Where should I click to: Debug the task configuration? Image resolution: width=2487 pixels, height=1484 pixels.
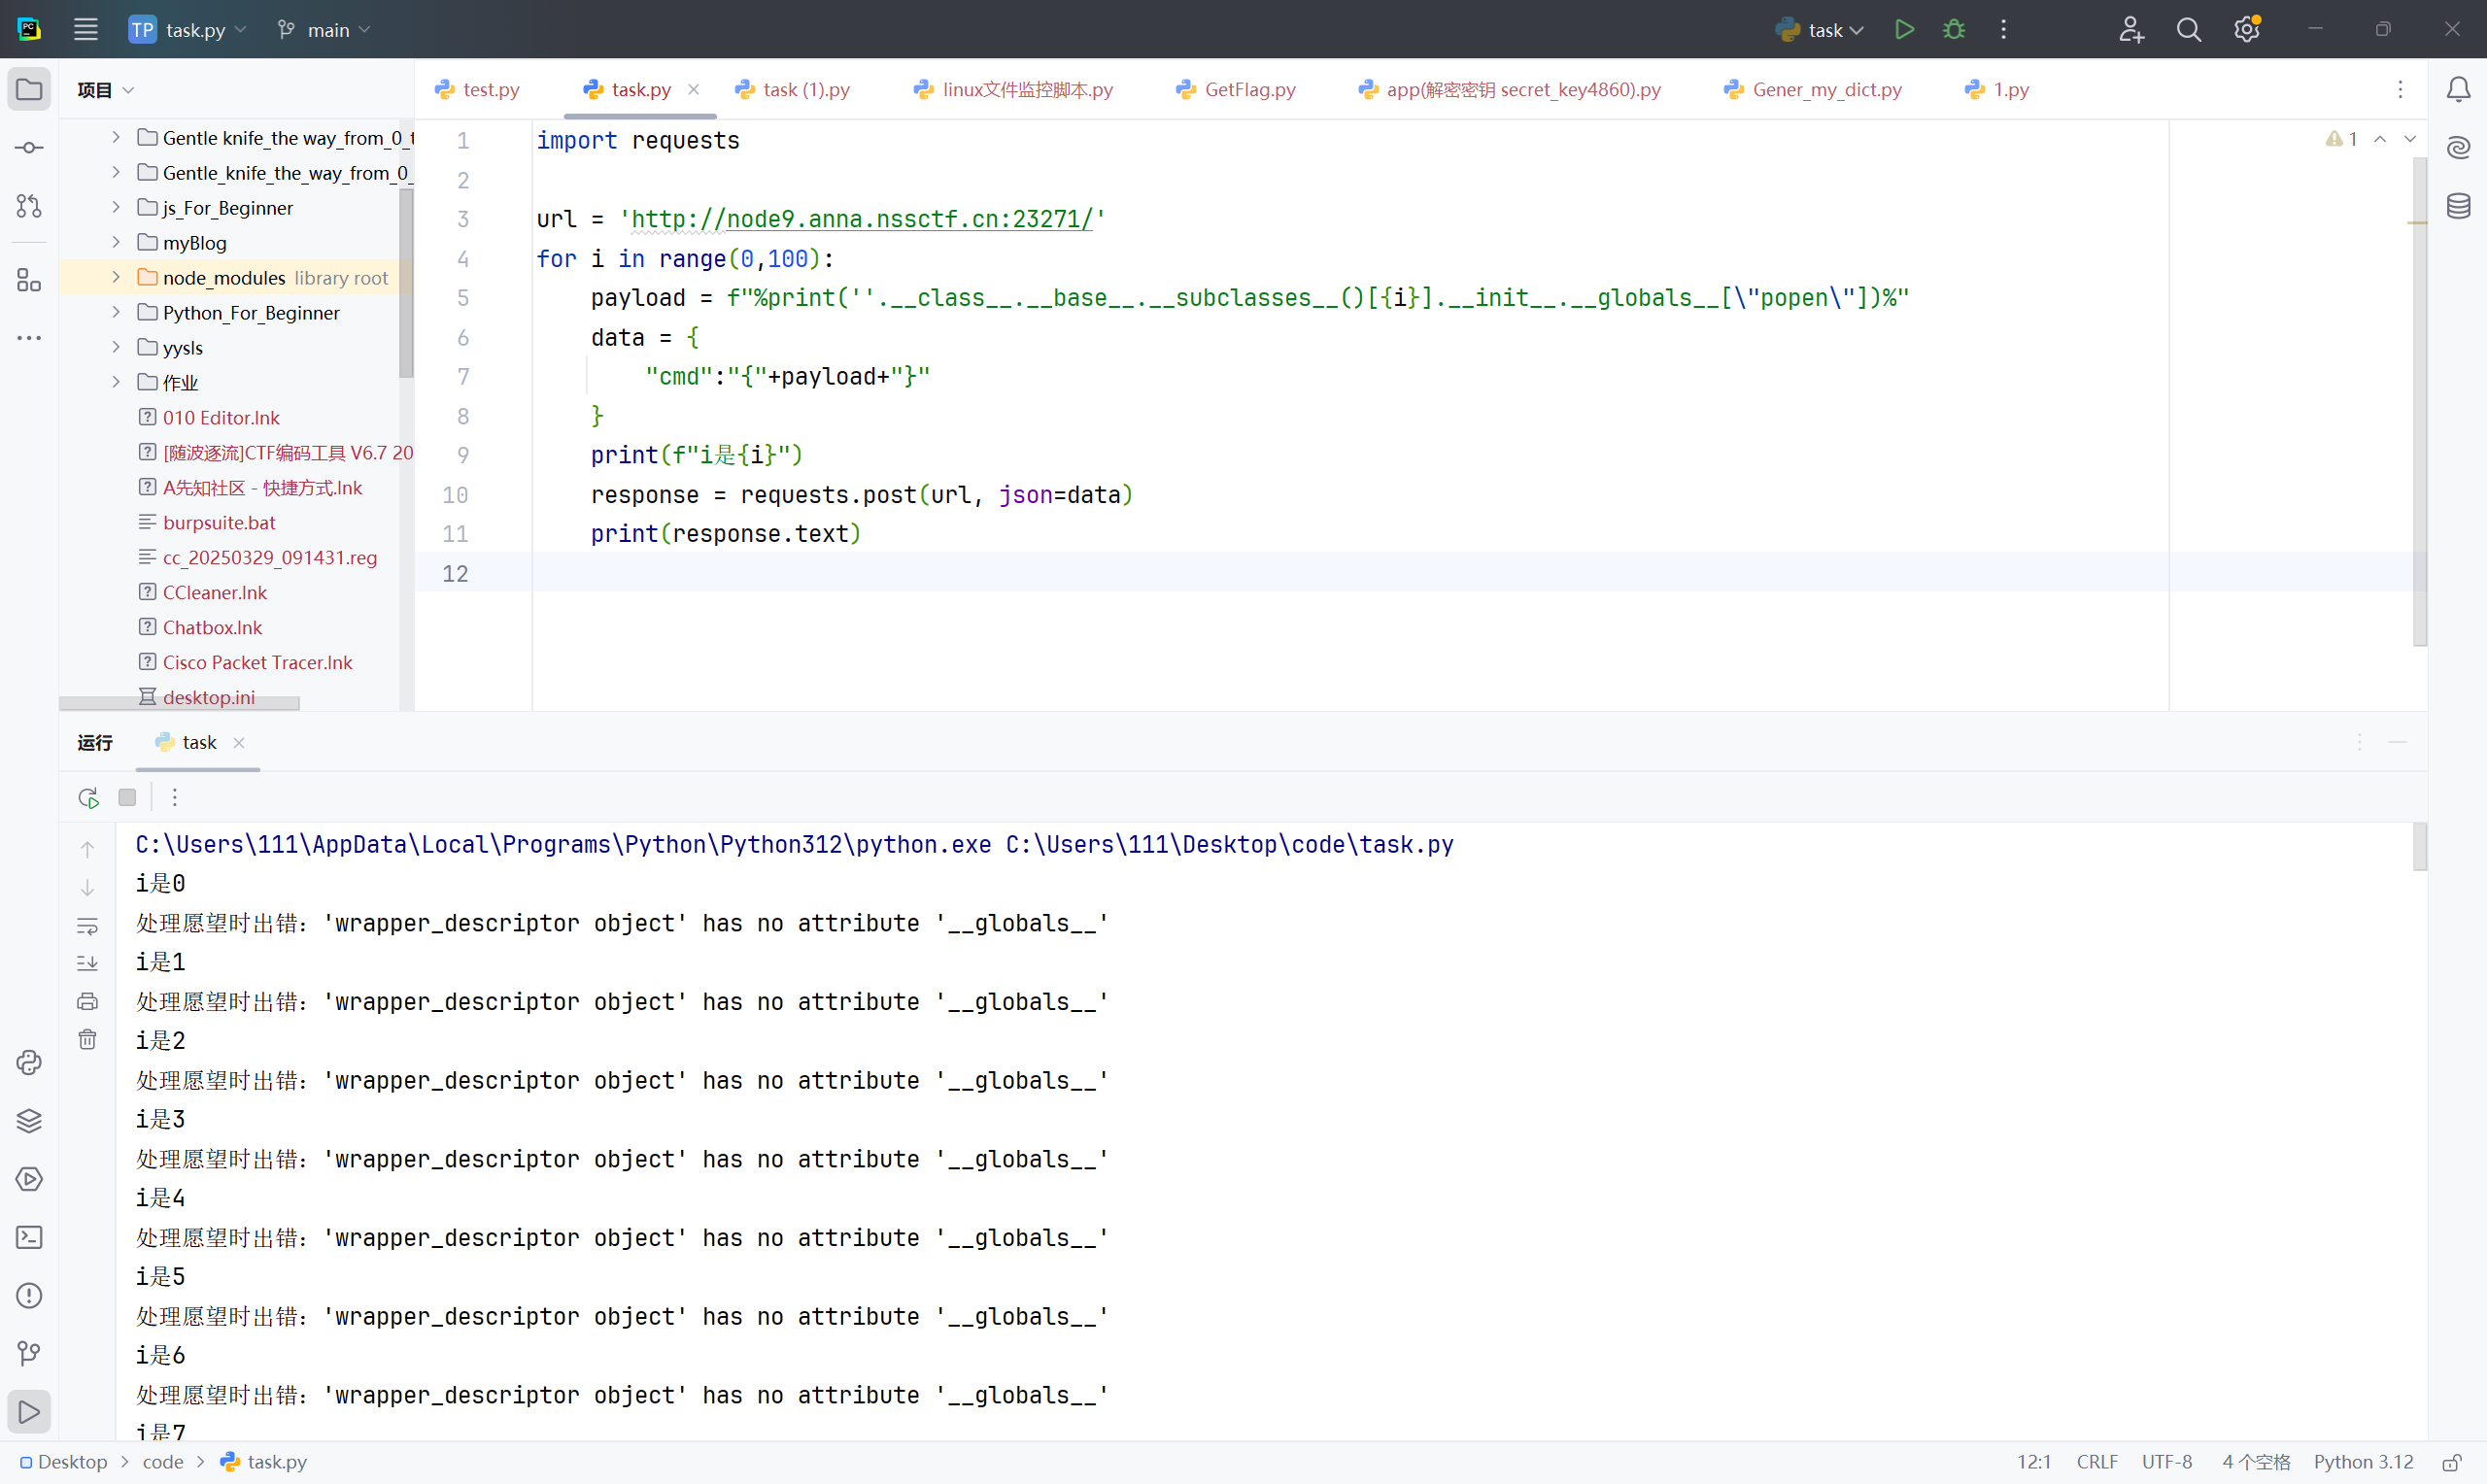coord(1953,29)
